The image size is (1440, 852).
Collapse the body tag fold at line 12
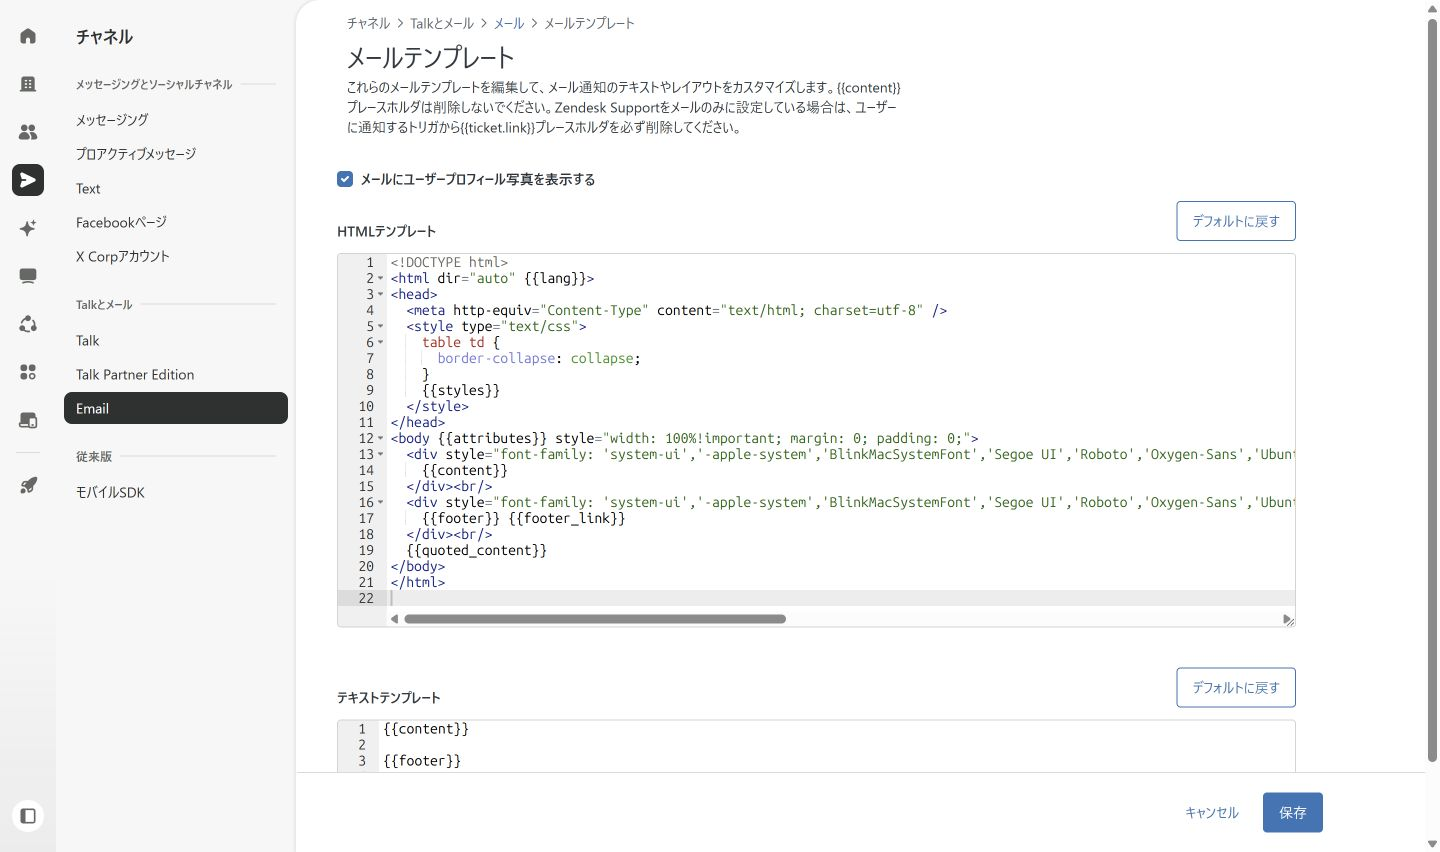(381, 438)
